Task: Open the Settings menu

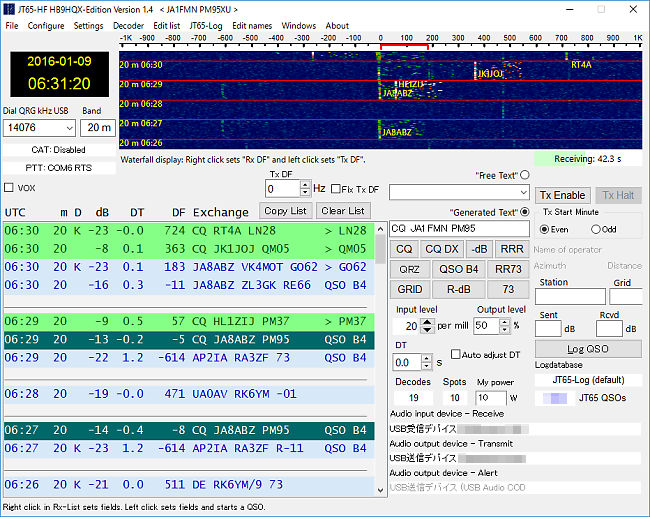Action: click(88, 26)
